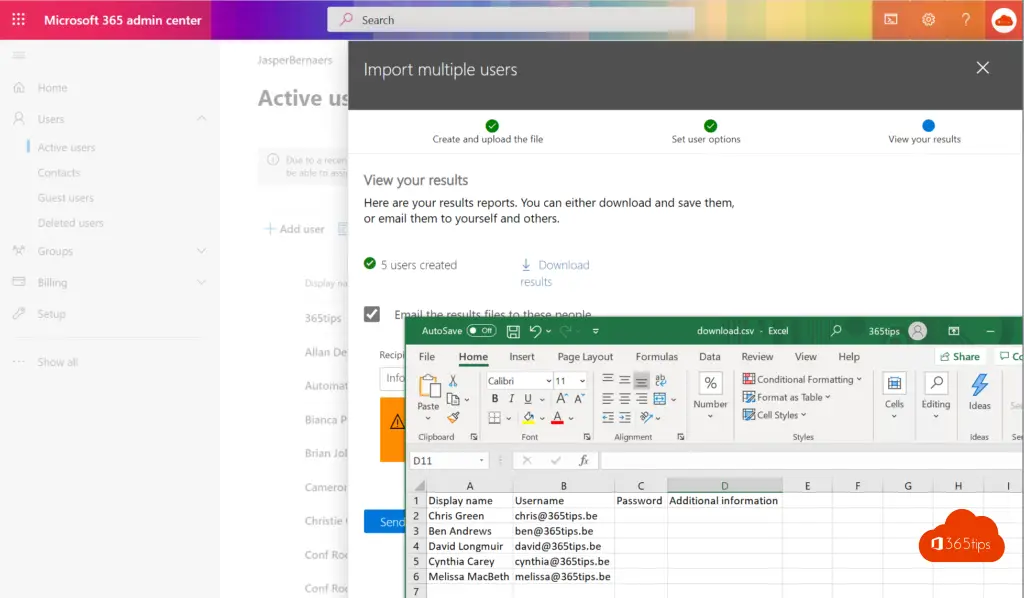Open Home in admin center sidebar
Screen dimensions: 1024x598
(x=52, y=87)
